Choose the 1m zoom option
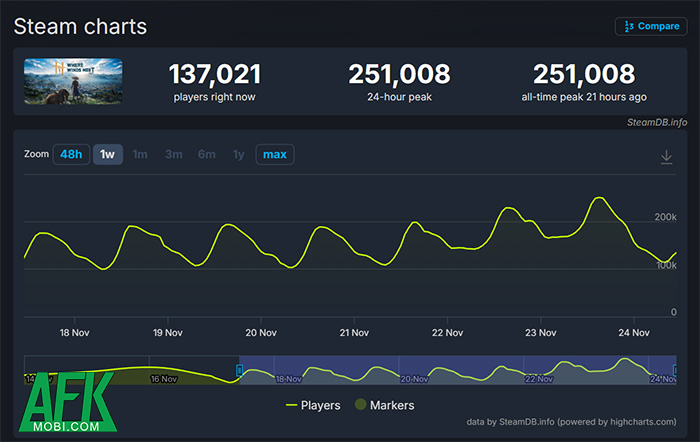 (x=140, y=154)
